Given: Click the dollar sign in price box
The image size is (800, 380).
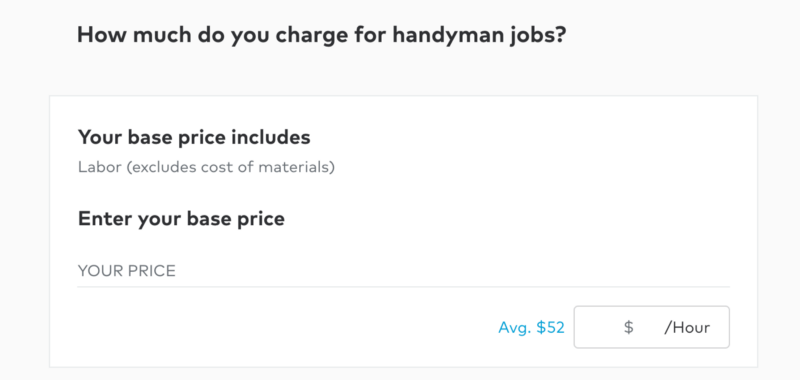Looking at the screenshot, I should point(629,327).
